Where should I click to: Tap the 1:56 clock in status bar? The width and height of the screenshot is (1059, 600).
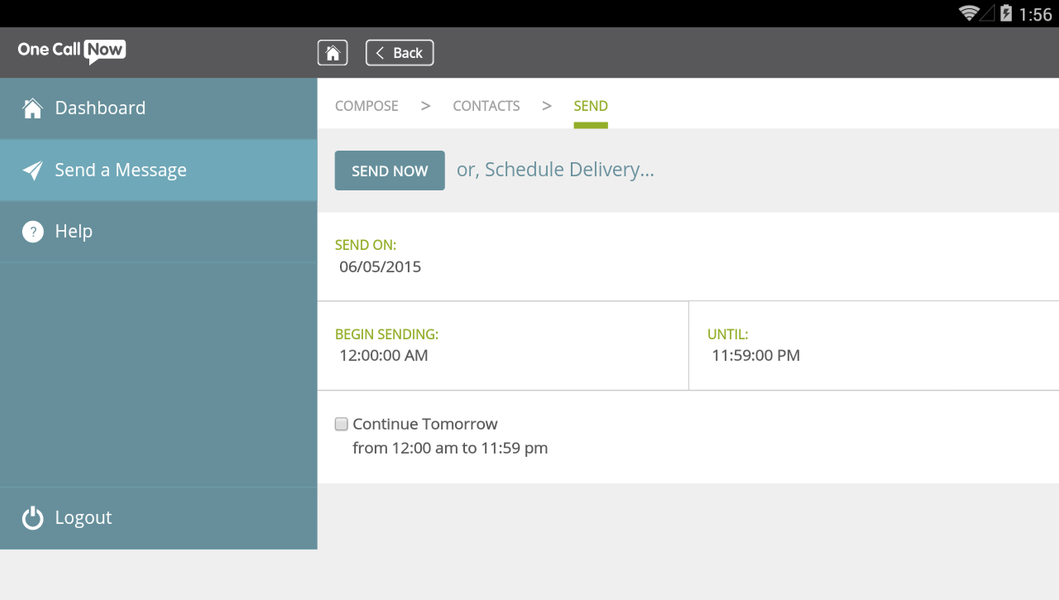coord(1035,14)
